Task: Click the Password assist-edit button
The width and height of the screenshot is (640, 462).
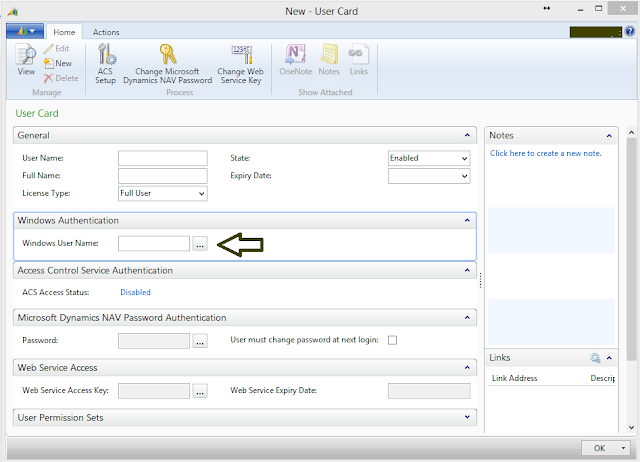Action: click(200, 341)
